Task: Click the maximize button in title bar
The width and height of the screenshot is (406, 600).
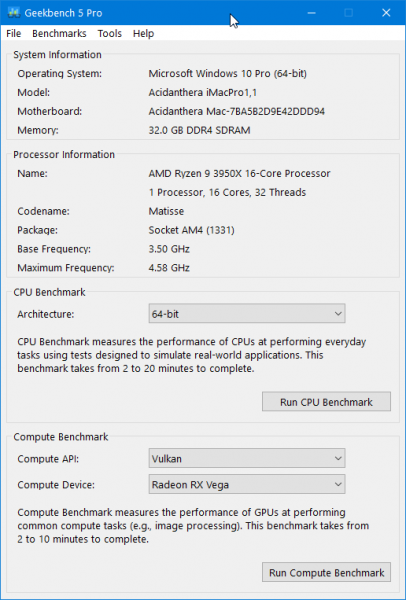Action: pos(348,13)
